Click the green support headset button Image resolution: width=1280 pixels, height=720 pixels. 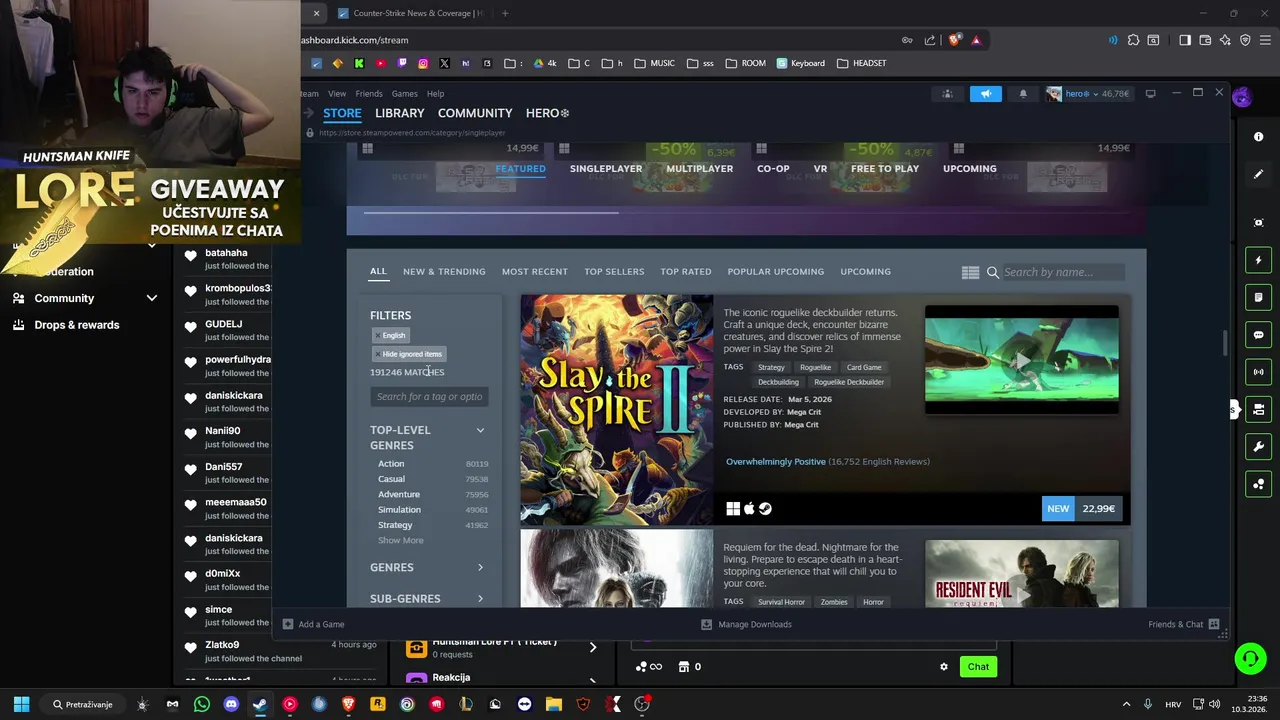click(x=1250, y=658)
